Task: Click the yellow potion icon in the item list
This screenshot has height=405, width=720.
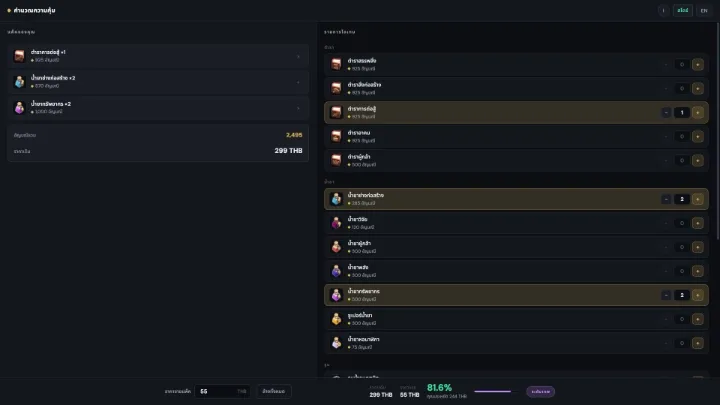Action: [x=337, y=319]
